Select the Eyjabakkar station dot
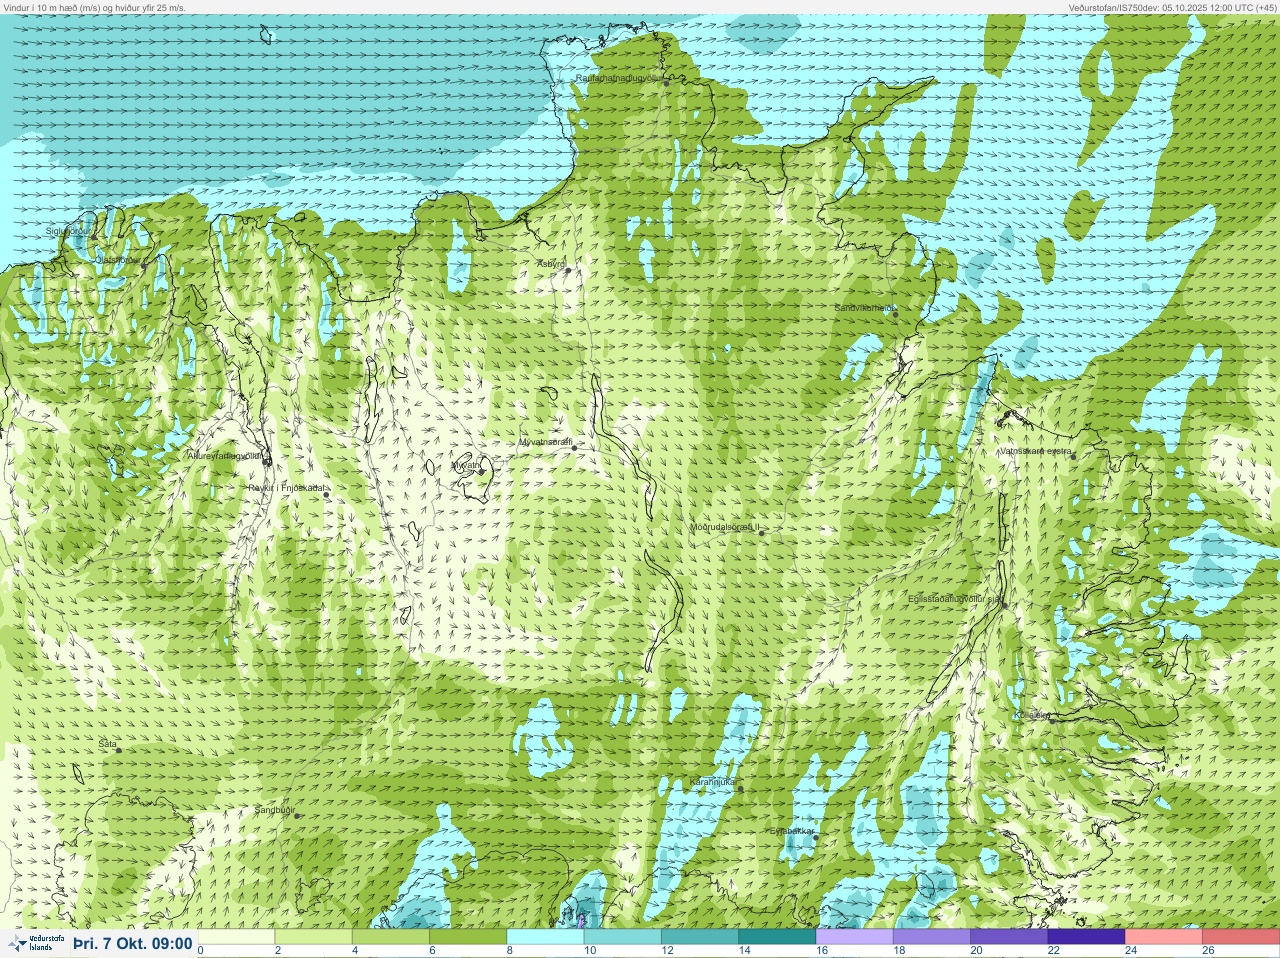 click(816, 838)
